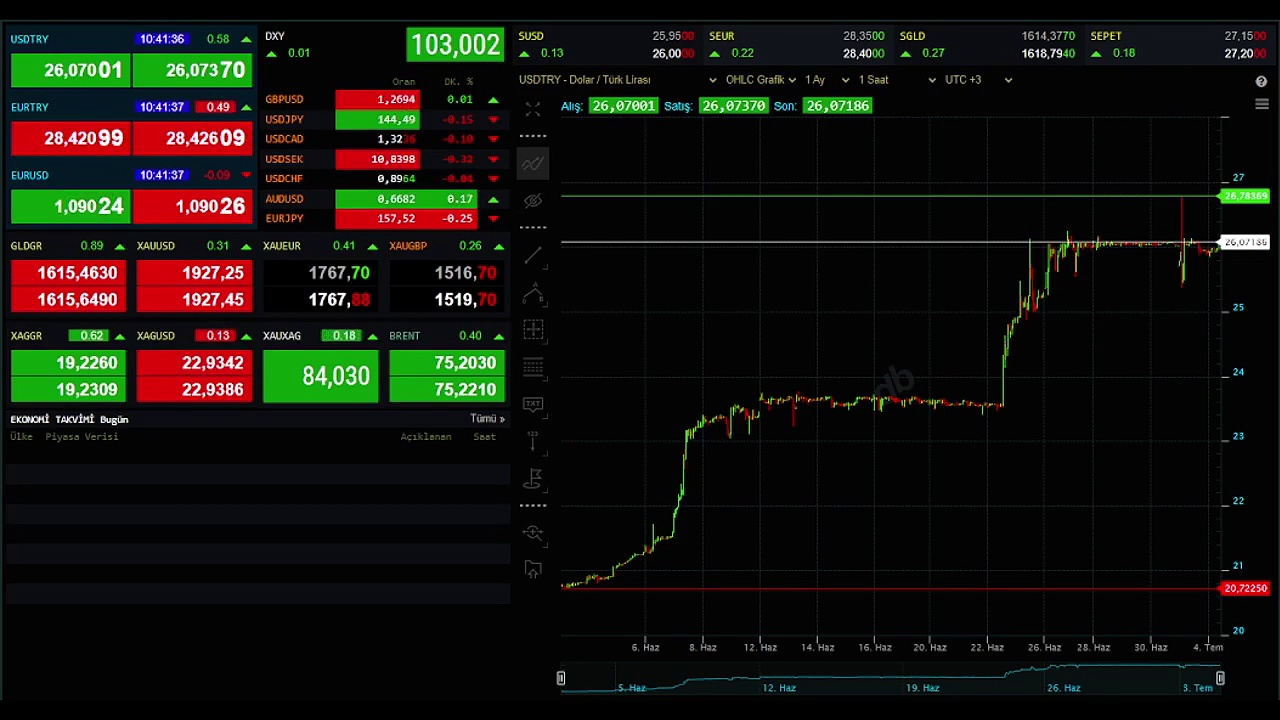Open the chart help question mark icon
The width and height of the screenshot is (1280, 720).
(x=1261, y=81)
